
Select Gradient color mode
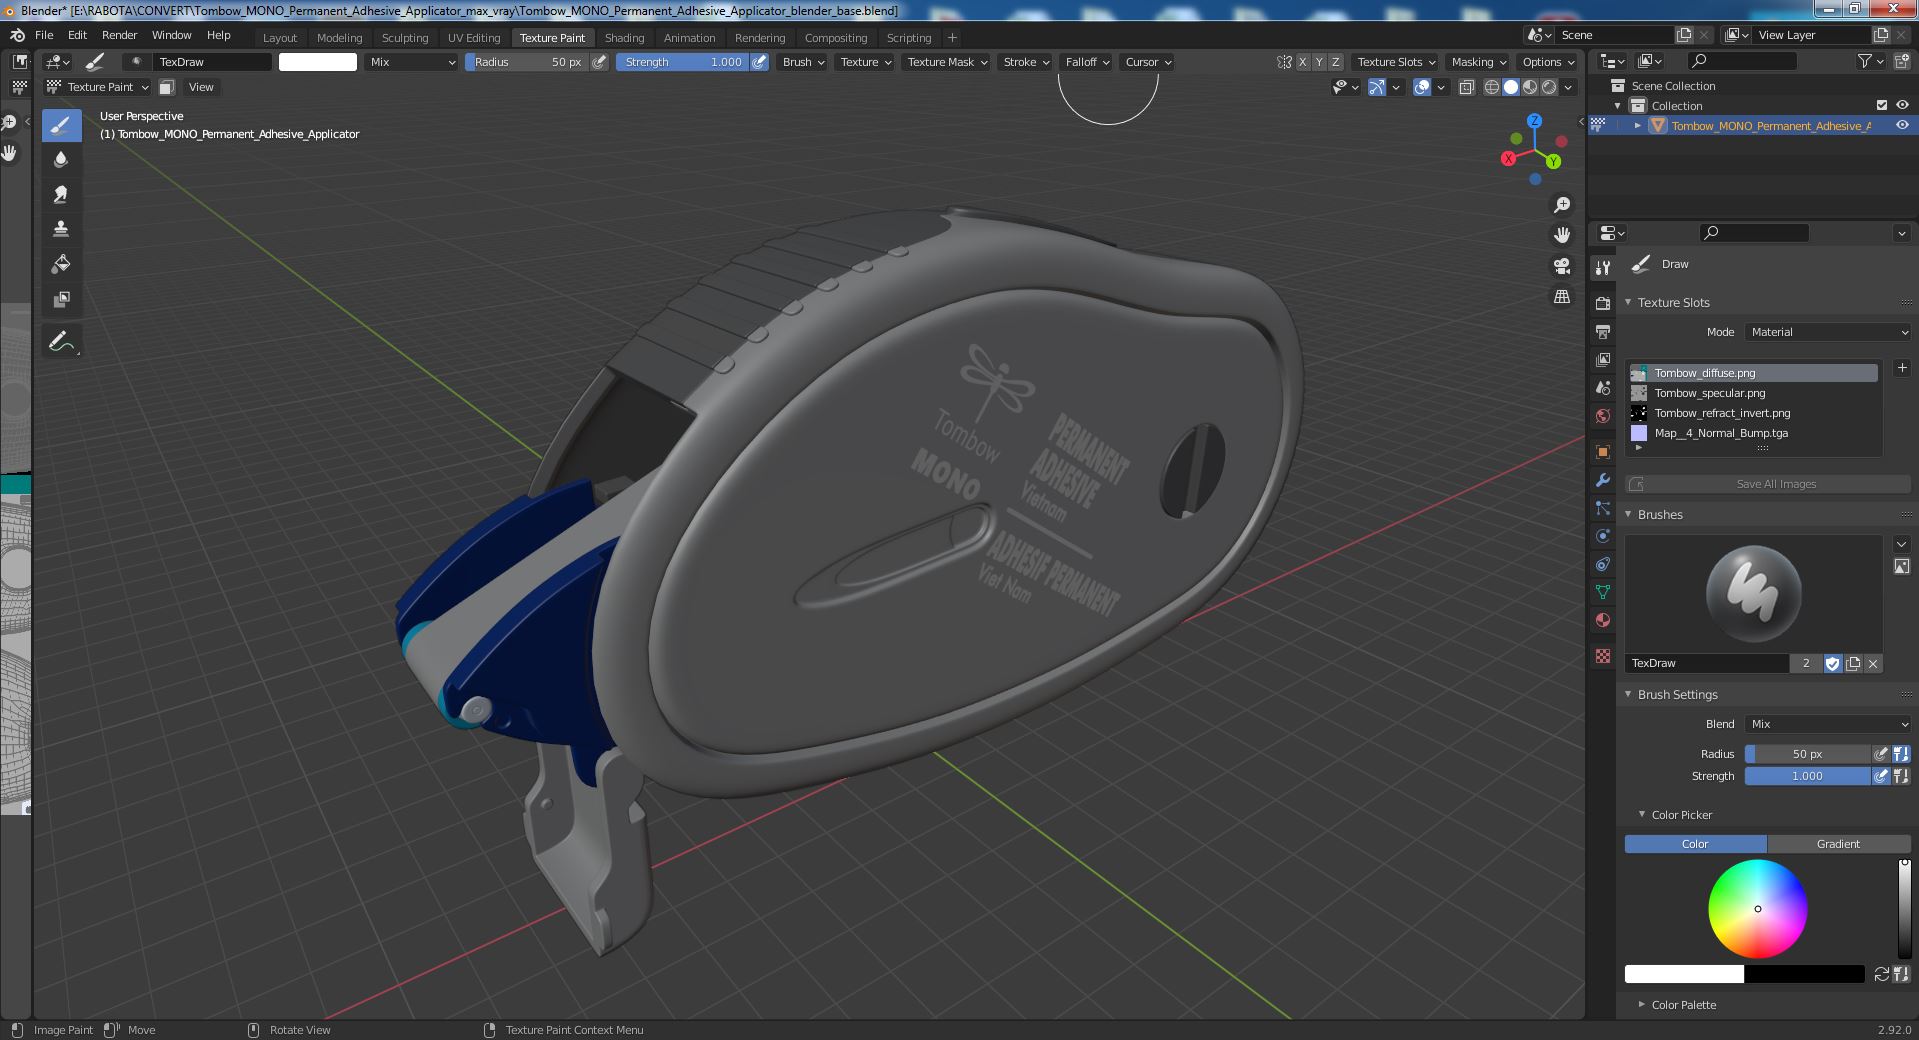pos(1838,844)
